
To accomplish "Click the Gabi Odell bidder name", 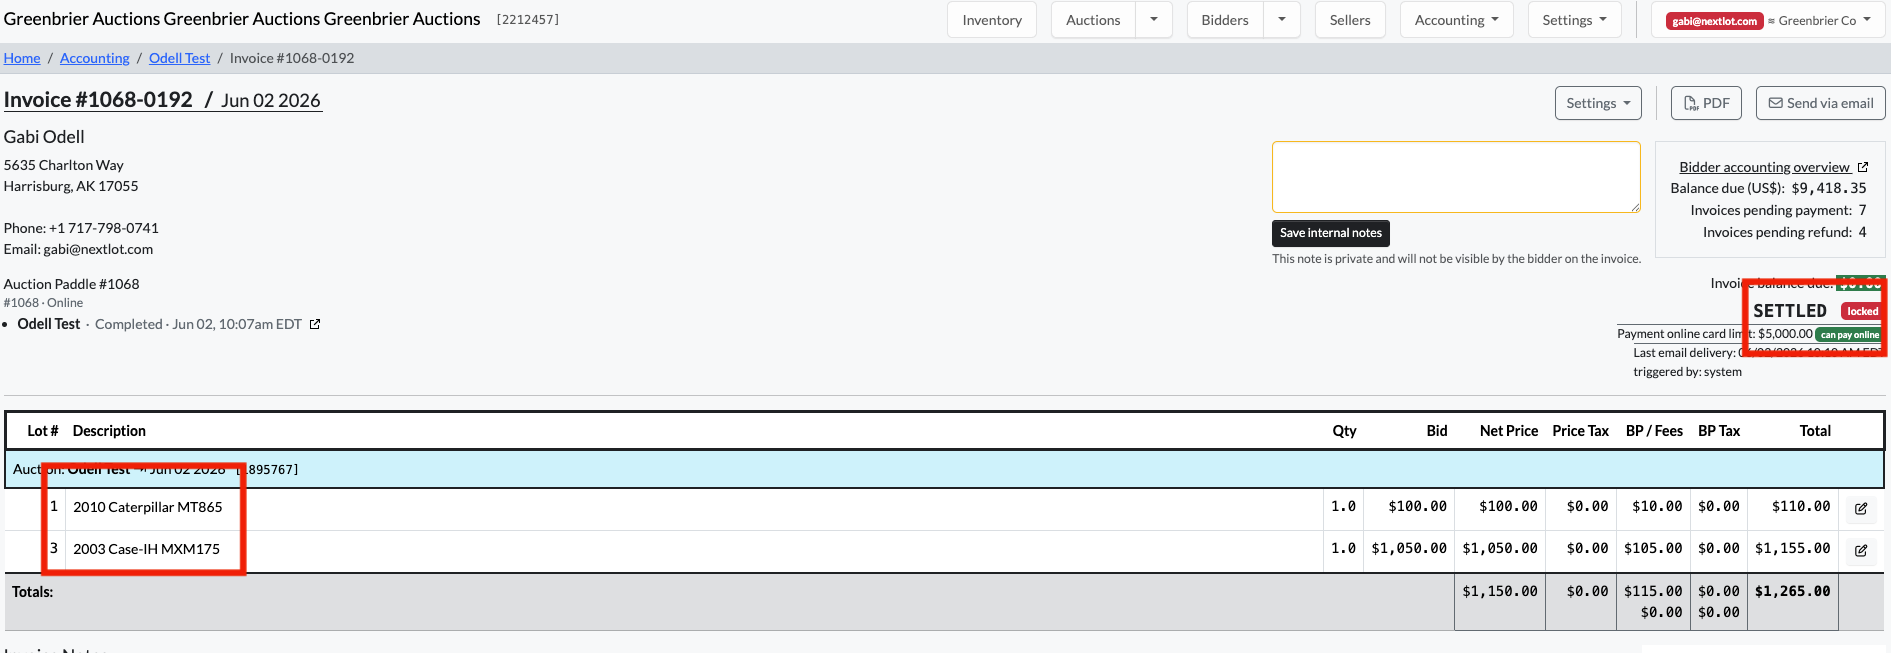I will point(44,137).
